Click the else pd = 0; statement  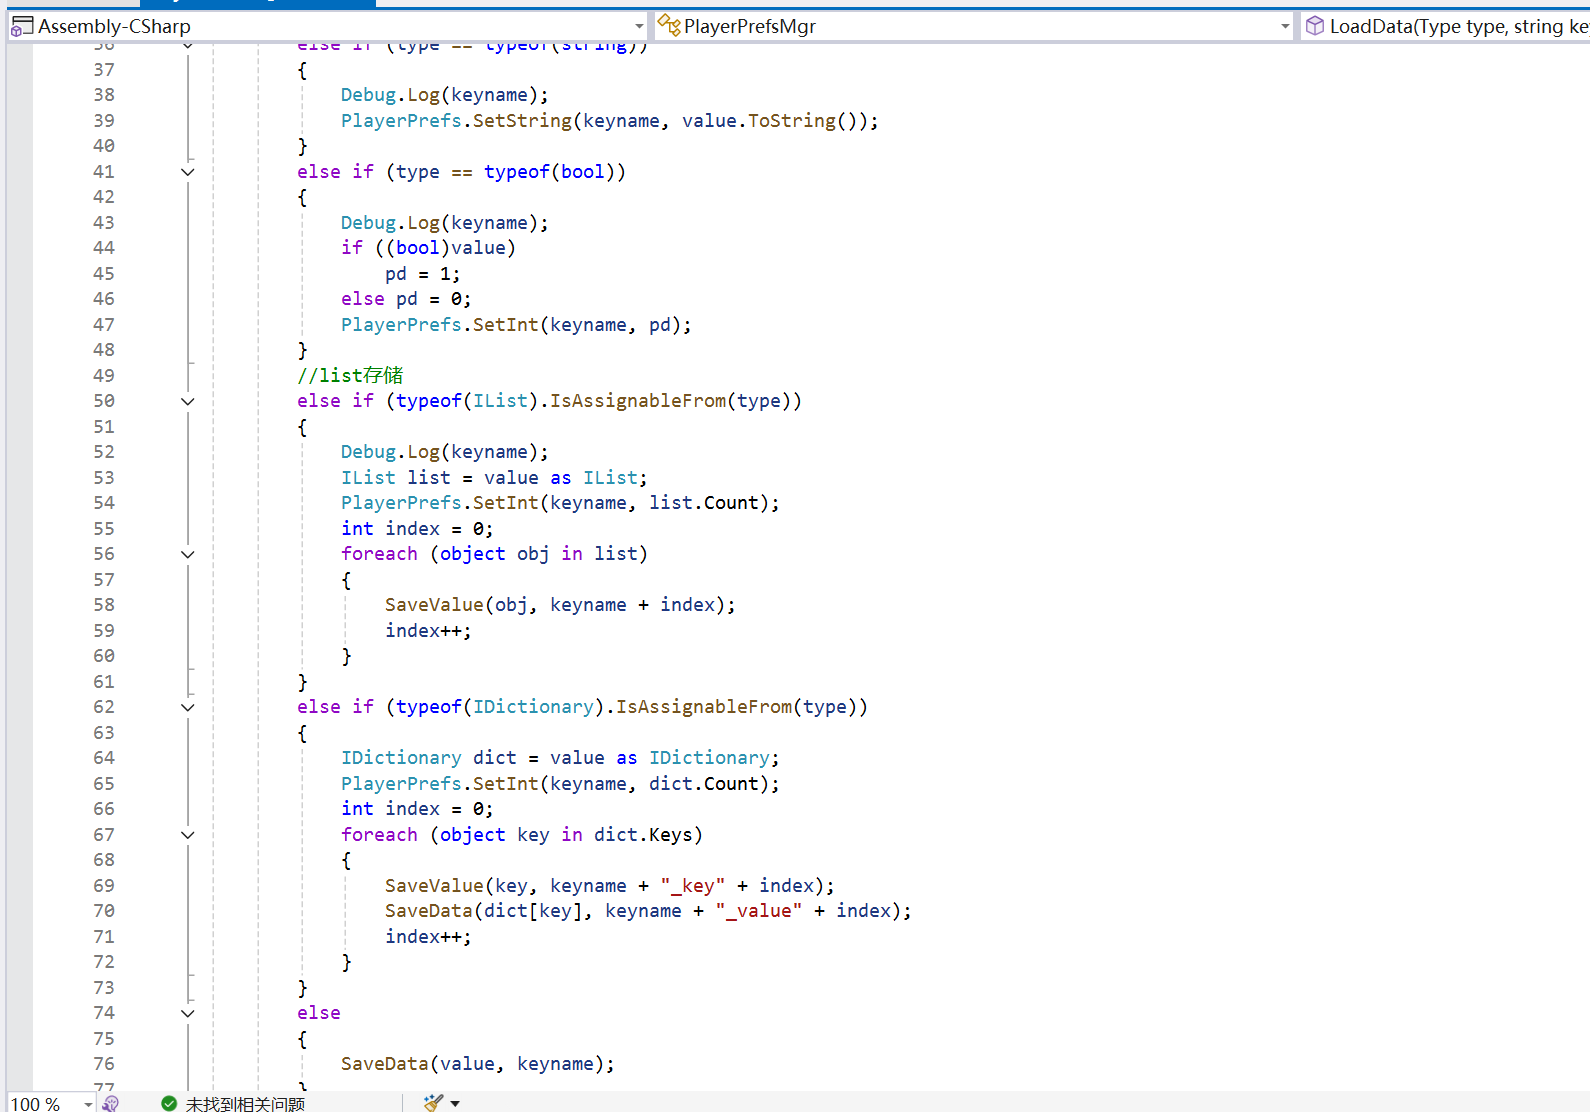point(406,299)
